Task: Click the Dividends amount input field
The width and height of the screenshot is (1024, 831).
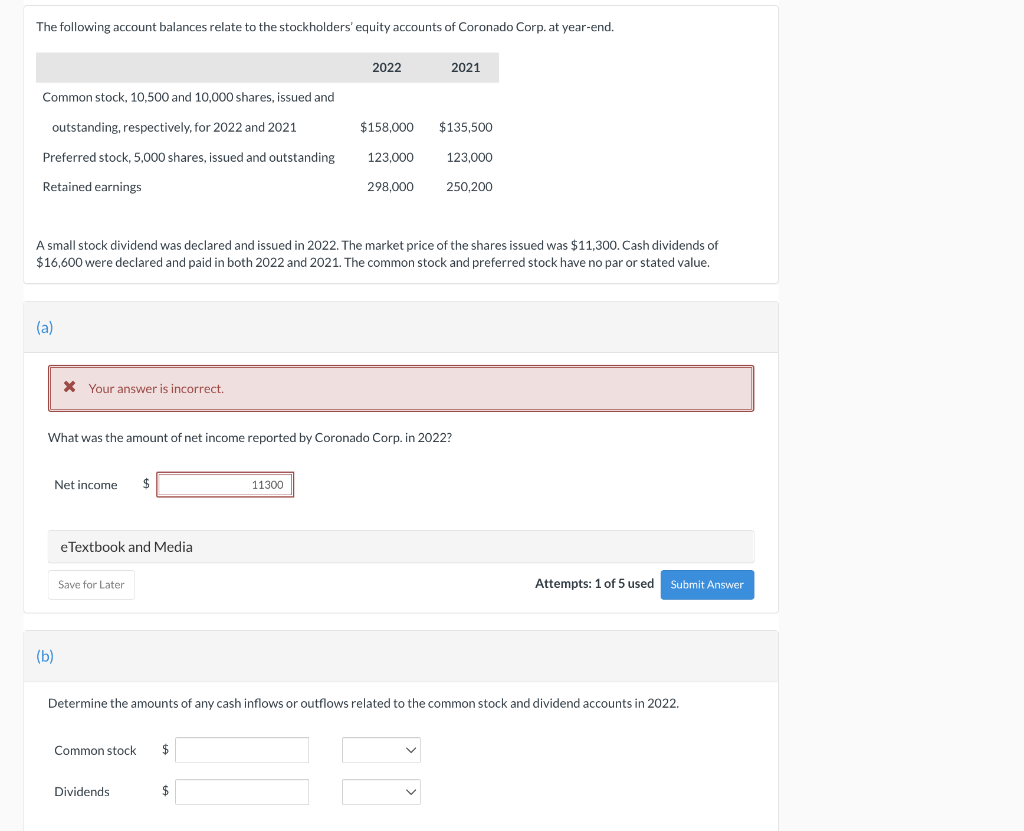Action: click(x=242, y=792)
